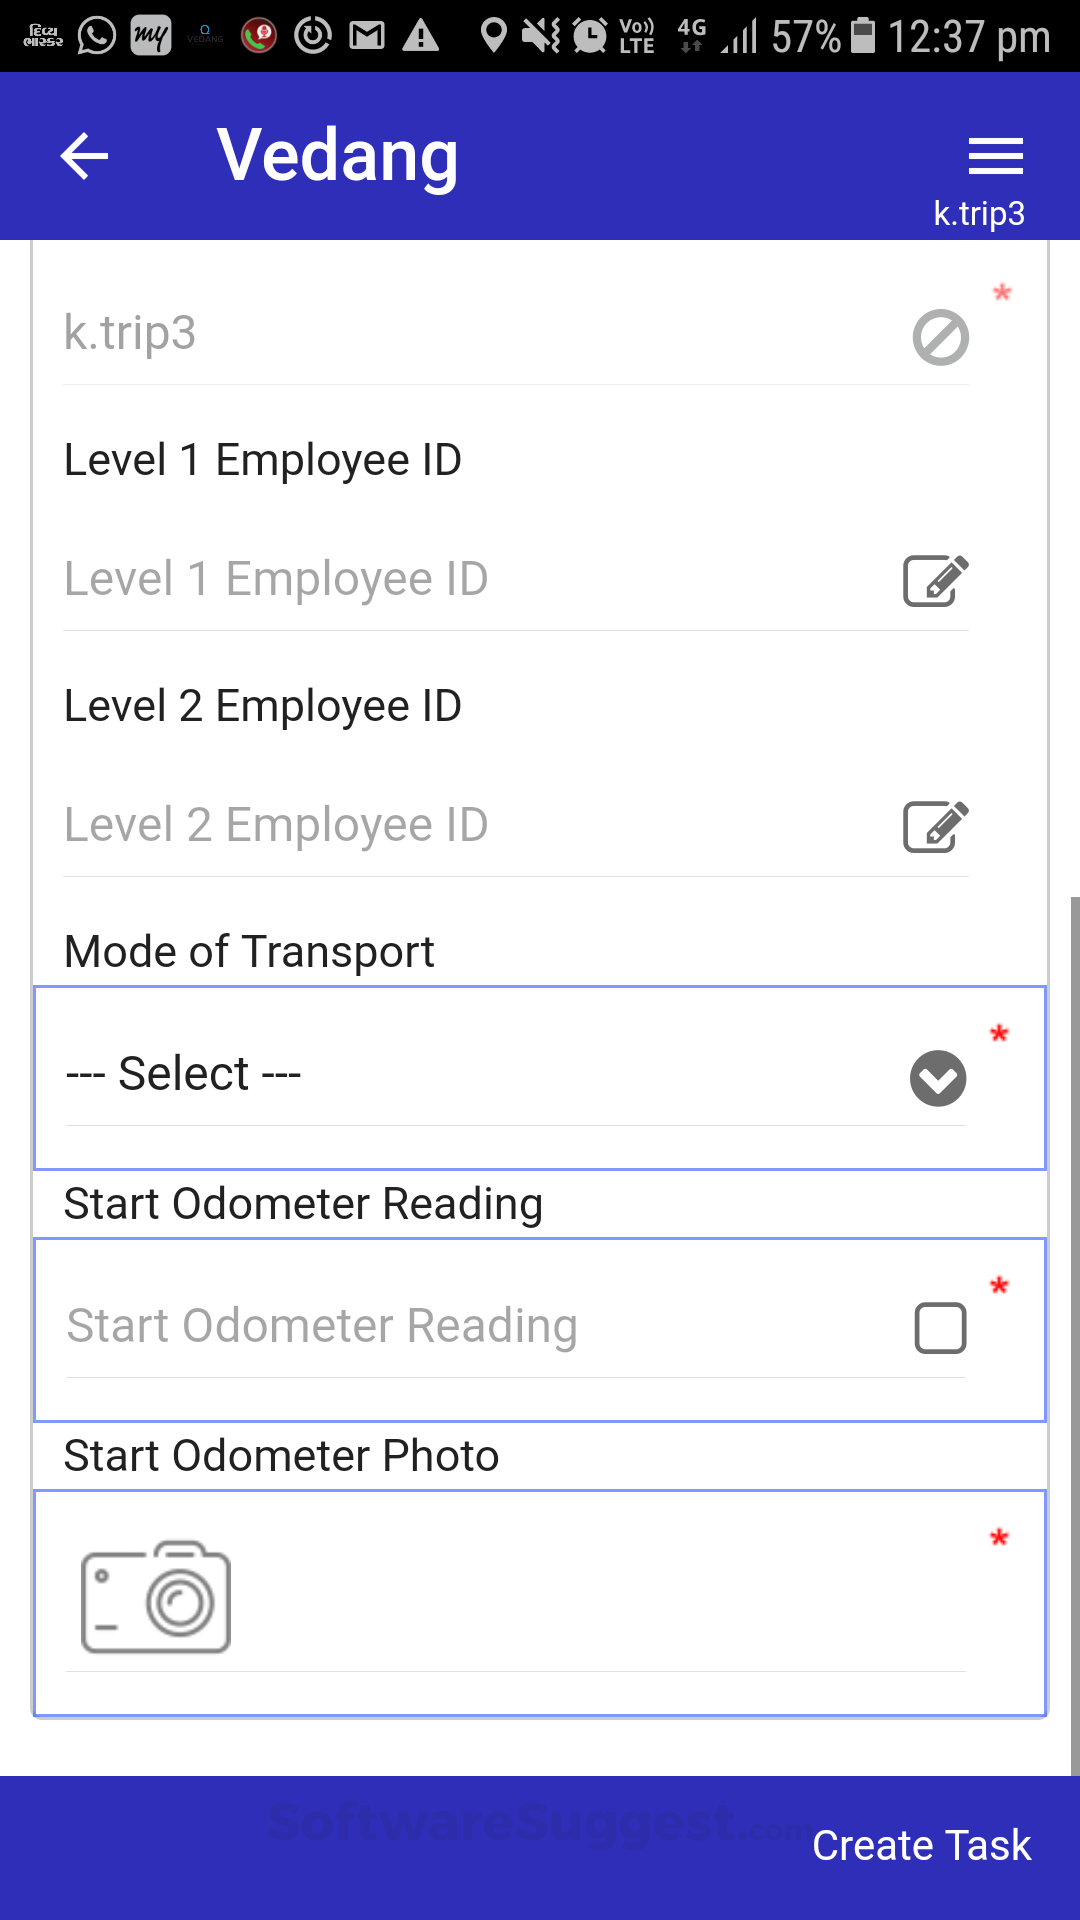The image size is (1080, 1920).
Task: Tap edit icon for Level 2 Employee ID
Action: point(935,827)
